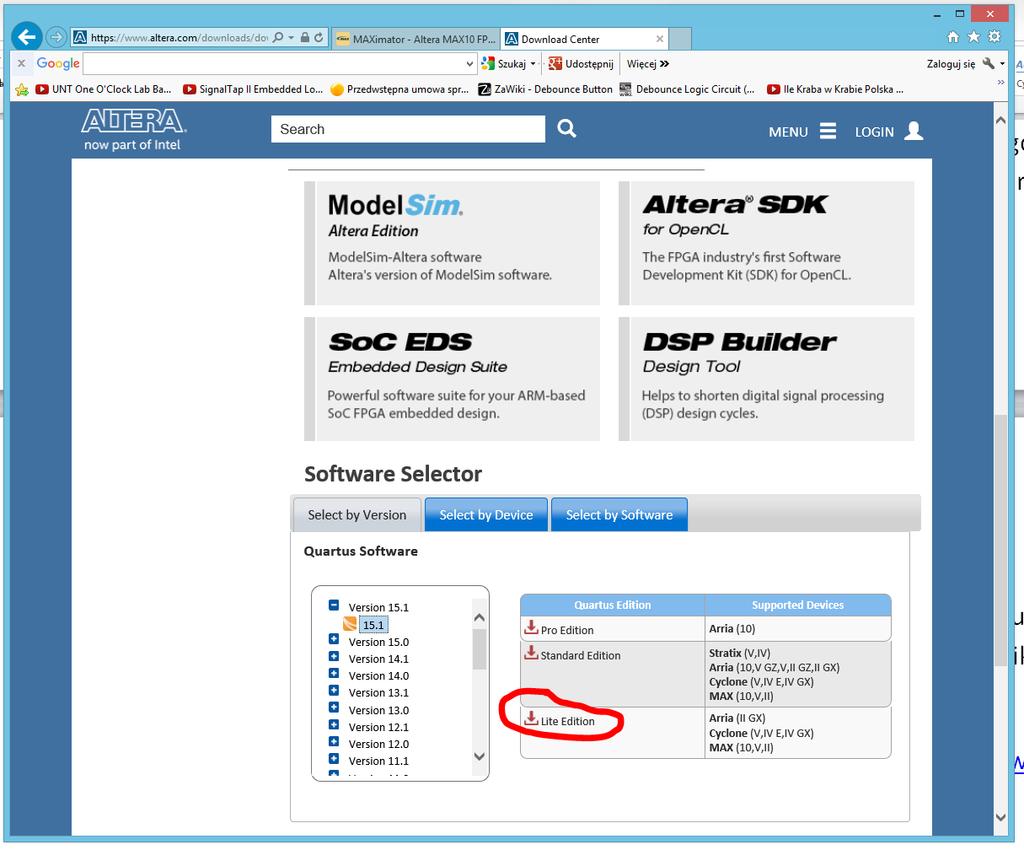The height and width of the screenshot is (850, 1024).
Task: Go back using the browser back arrow
Action: (27, 37)
